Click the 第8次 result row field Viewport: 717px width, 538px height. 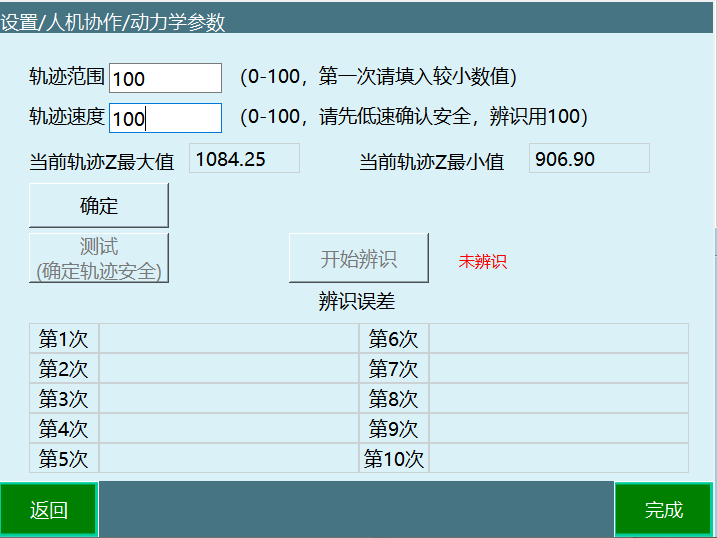tap(558, 398)
